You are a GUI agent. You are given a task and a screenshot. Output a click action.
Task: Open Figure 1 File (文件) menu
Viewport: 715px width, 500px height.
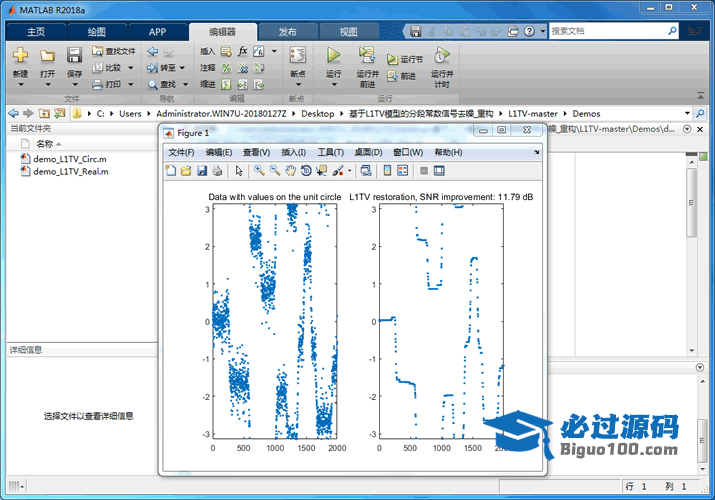pyautogui.click(x=181, y=153)
